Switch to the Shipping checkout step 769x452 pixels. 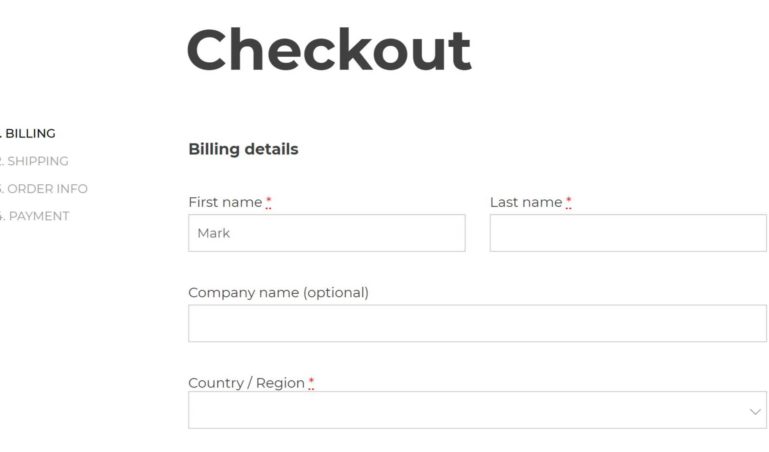(x=37, y=161)
